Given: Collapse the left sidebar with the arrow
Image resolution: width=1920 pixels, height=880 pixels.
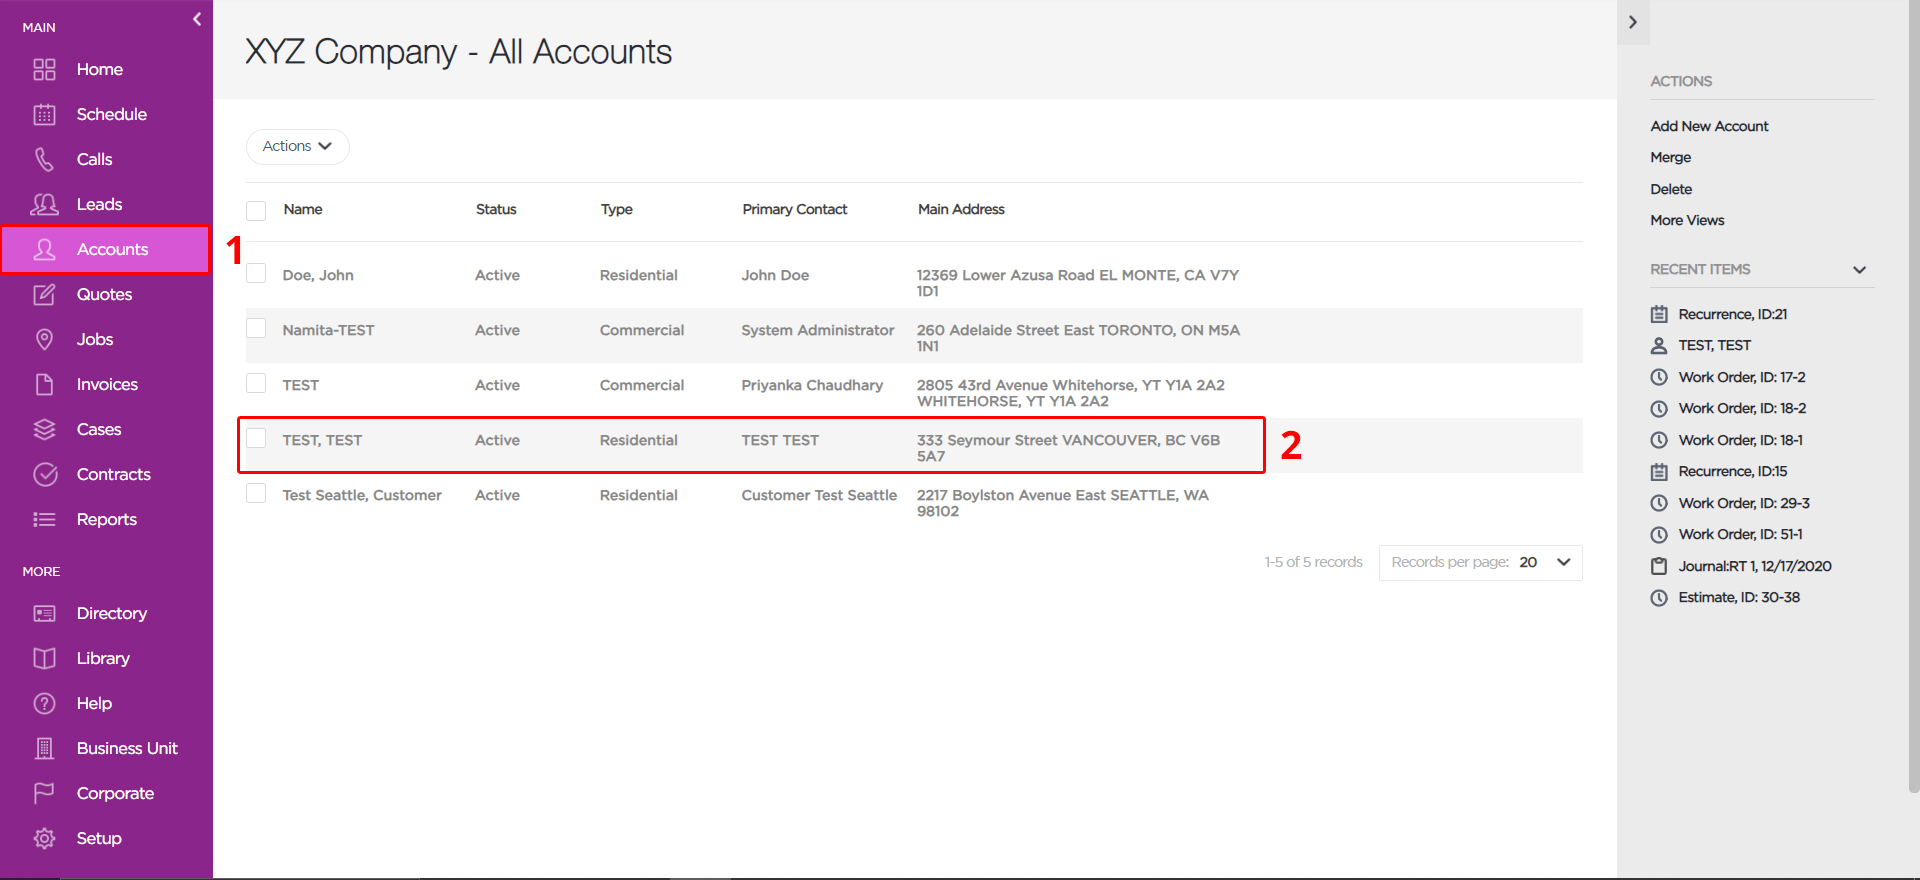Looking at the screenshot, I should 197,19.
